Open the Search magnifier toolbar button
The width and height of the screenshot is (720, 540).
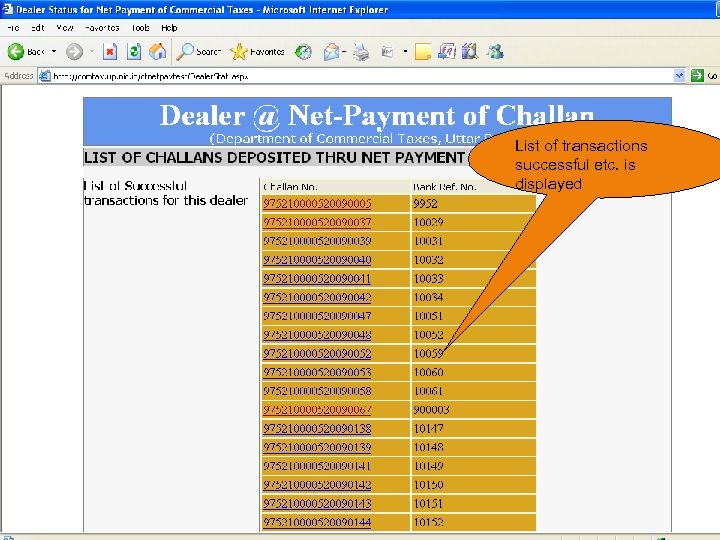pos(198,51)
